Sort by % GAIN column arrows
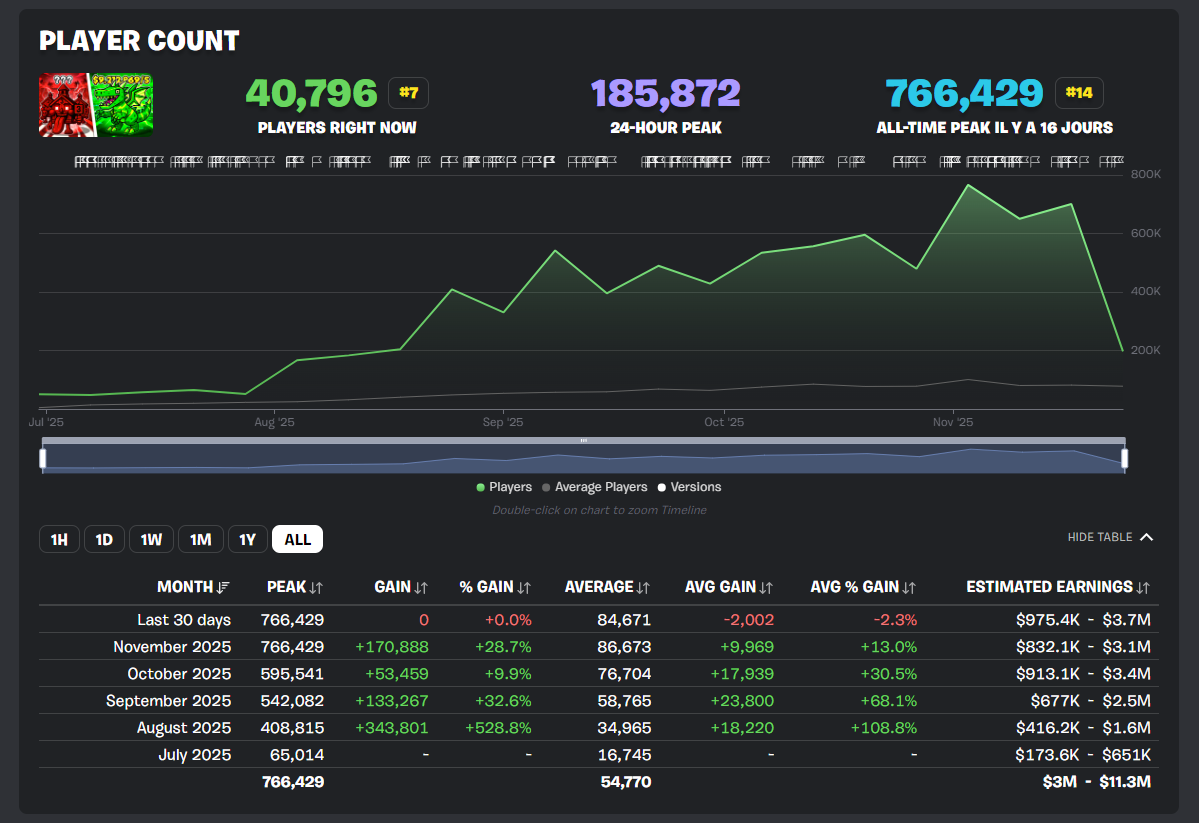Screen dimensions: 1199x823 [x=524, y=588]
